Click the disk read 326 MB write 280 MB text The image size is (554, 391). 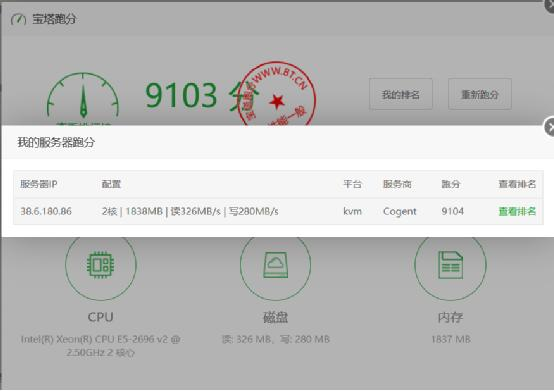click(x=276, y=339)
